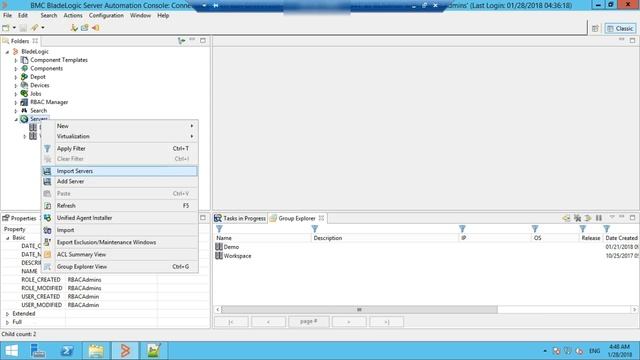Image resolution: width=640 pixels, height=360 pixels.
Task: Select the Group Explorer tab
Action: tap(297, 218)
